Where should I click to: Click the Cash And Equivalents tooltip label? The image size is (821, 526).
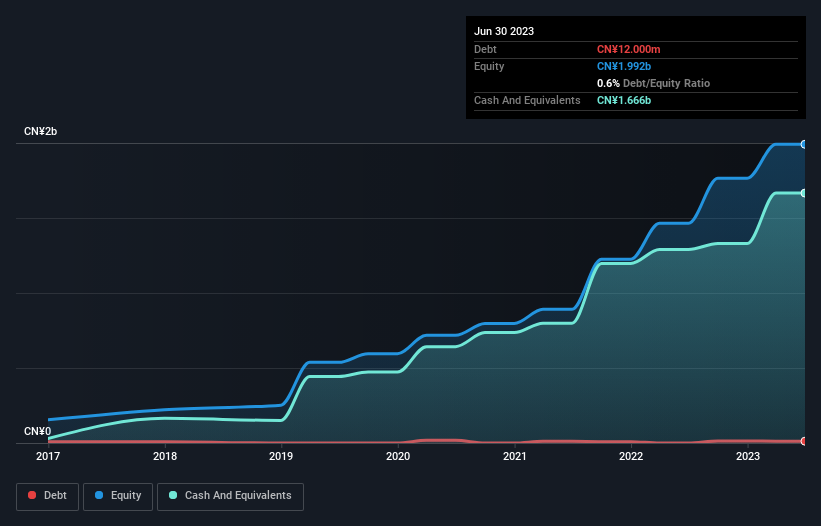tap(527, 100)
